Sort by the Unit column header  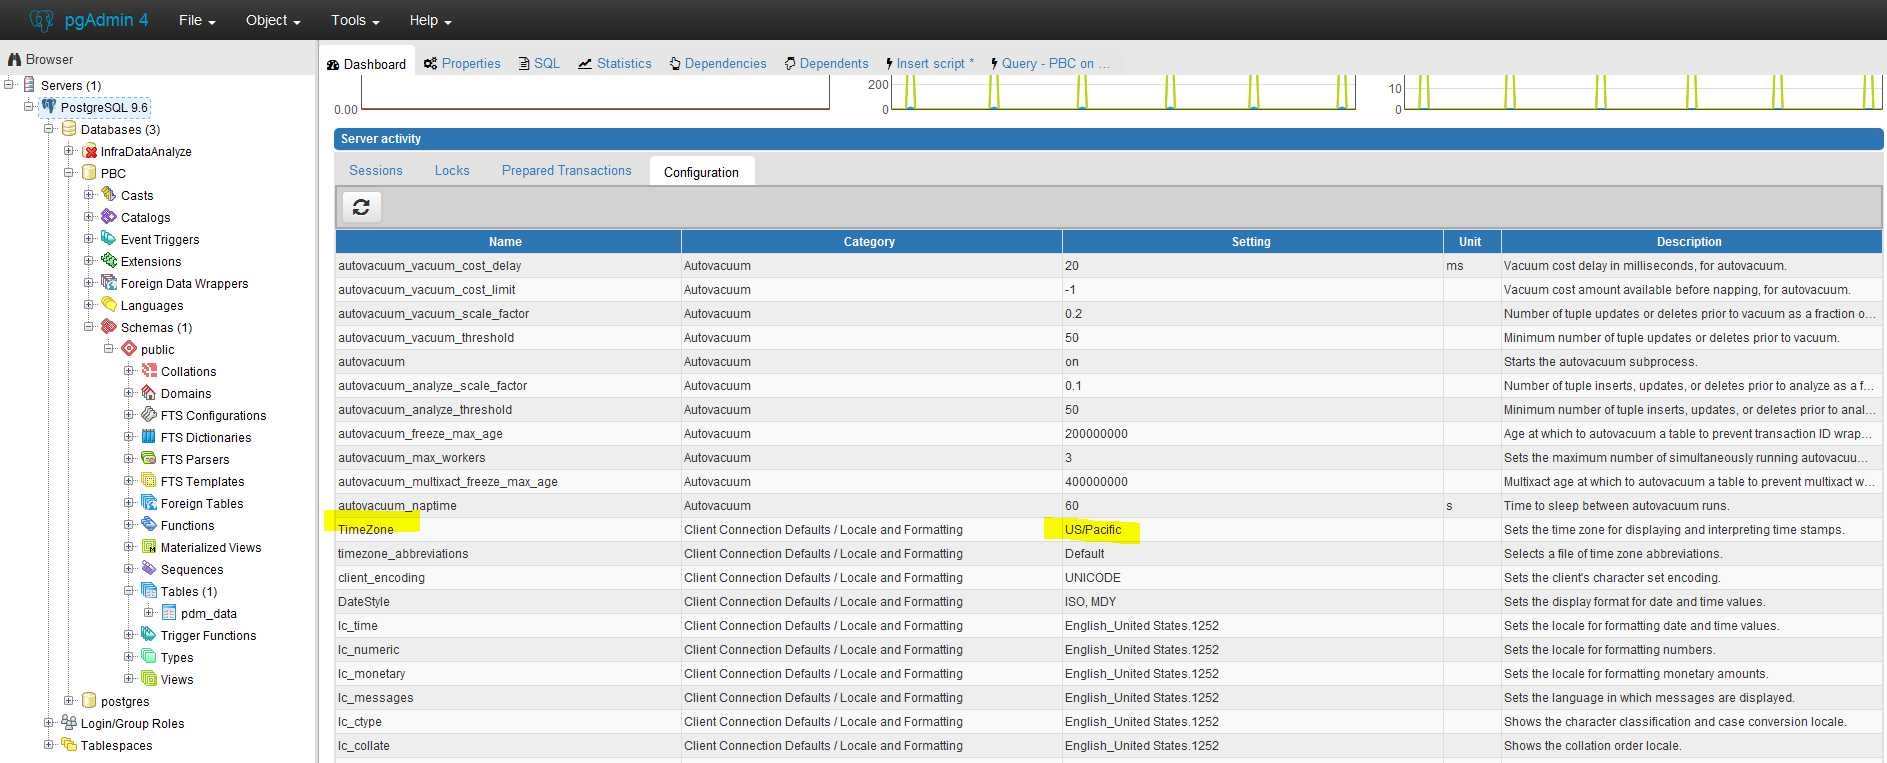click(1470, 241)
